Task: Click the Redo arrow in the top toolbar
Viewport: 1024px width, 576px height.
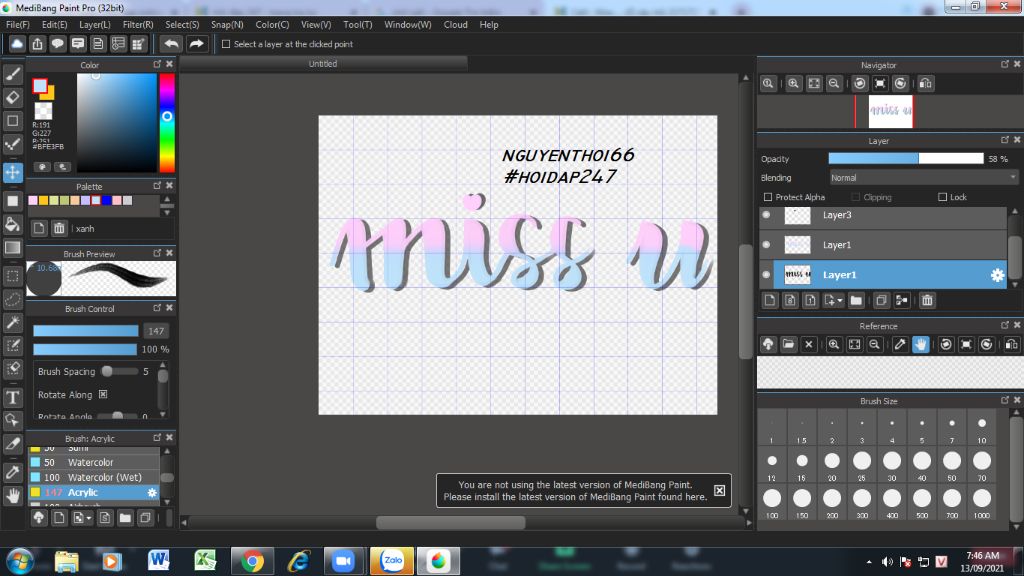Action: tap(196, 44)
